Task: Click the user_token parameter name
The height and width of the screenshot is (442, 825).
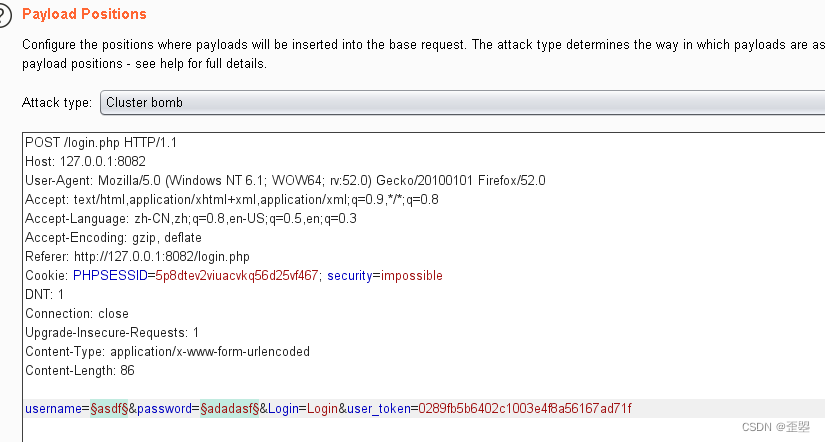Action: 378,408
